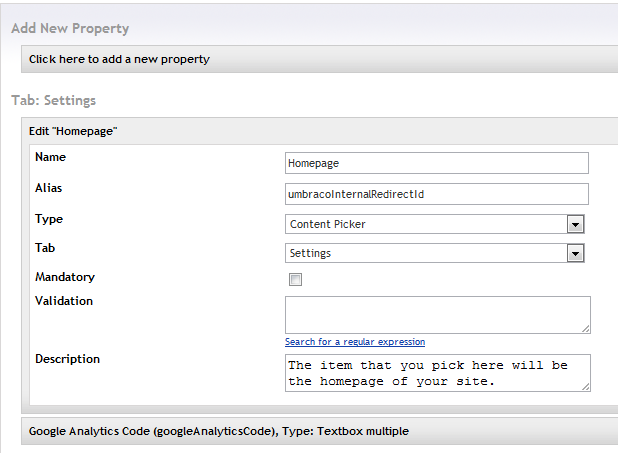
Task: Click inside the empty Validation textarea
Action: 438,315
